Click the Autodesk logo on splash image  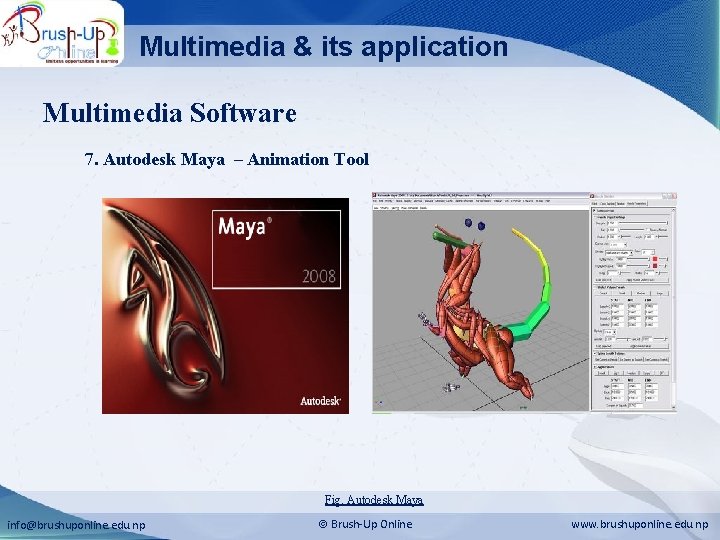point(320,401)
